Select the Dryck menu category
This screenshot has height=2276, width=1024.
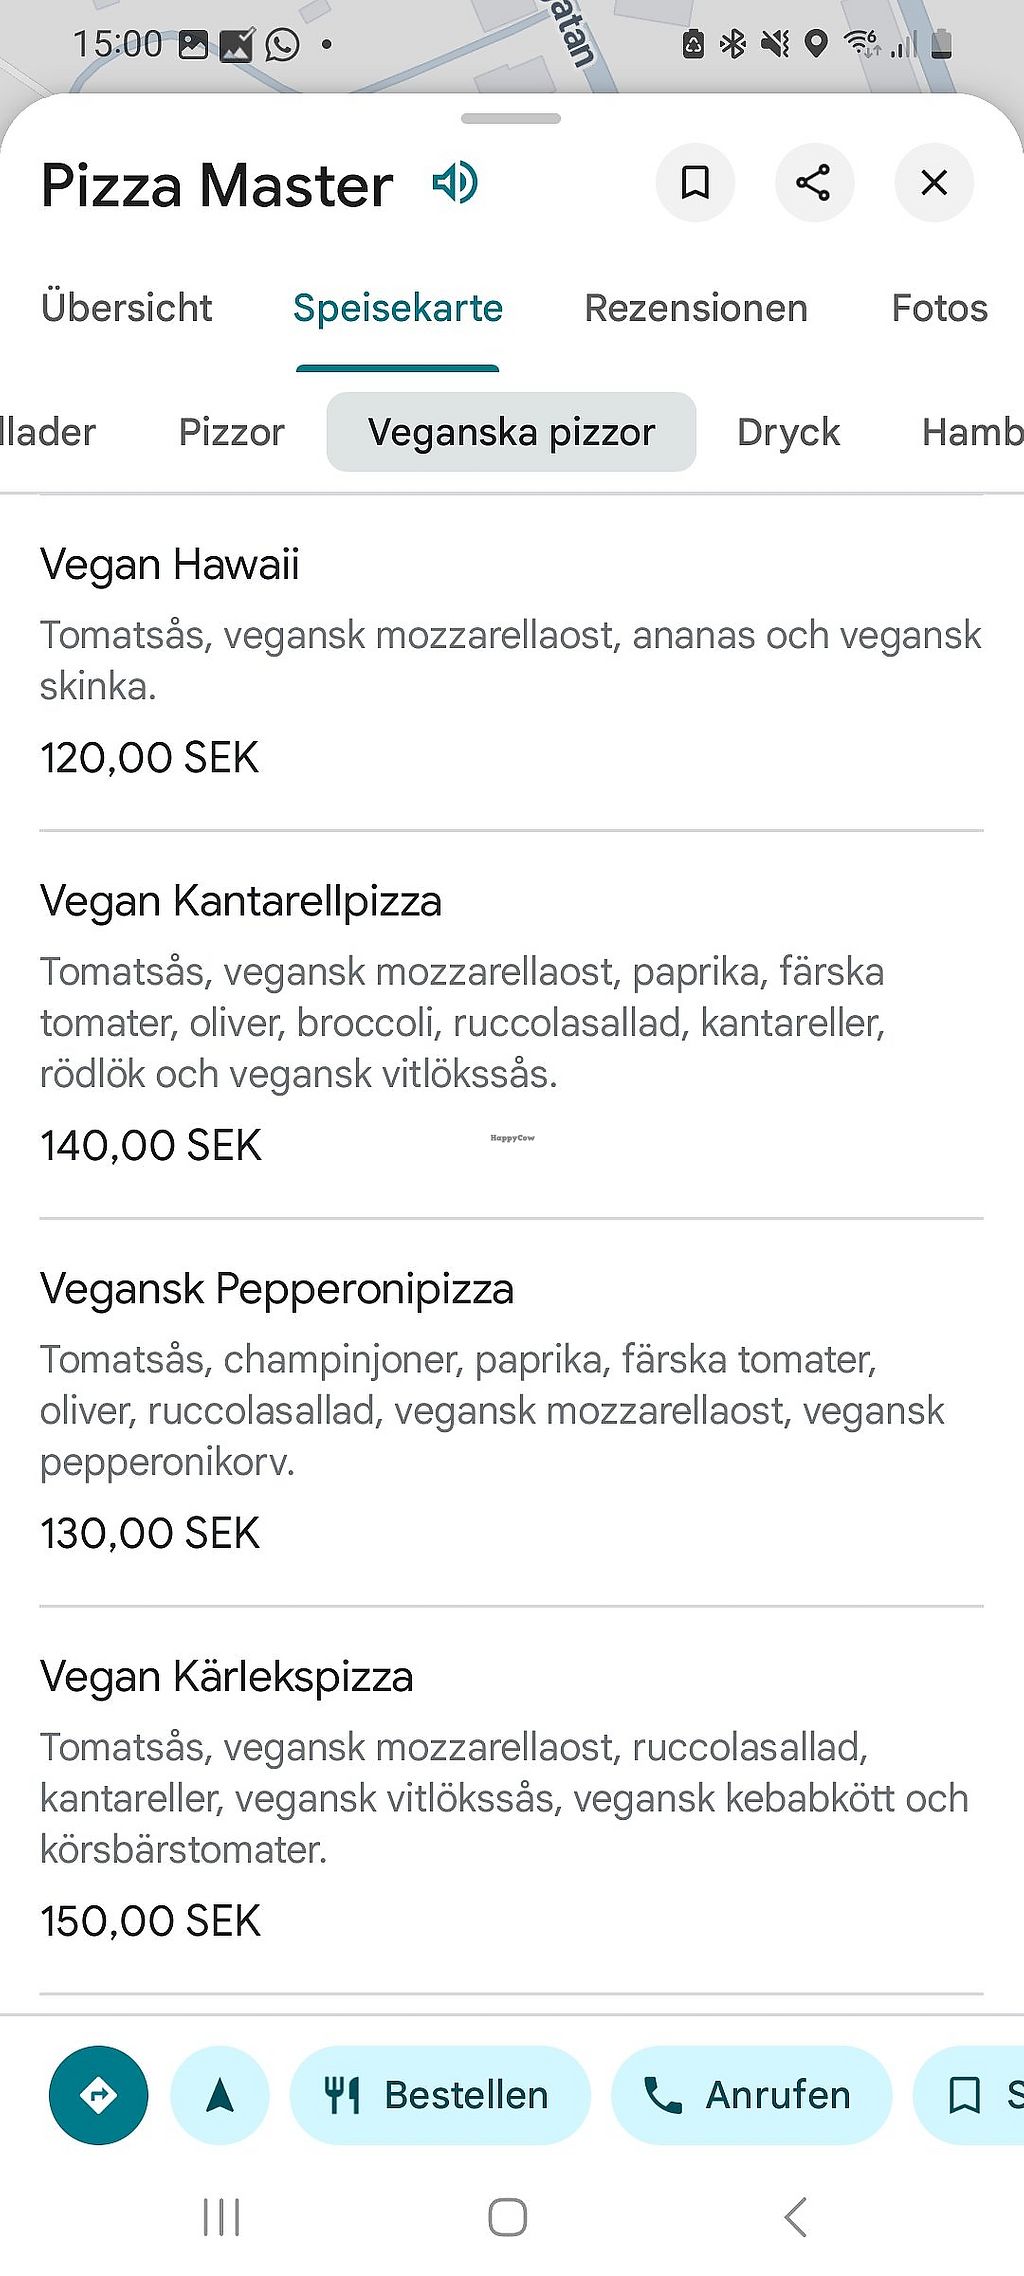click(788, 432)
